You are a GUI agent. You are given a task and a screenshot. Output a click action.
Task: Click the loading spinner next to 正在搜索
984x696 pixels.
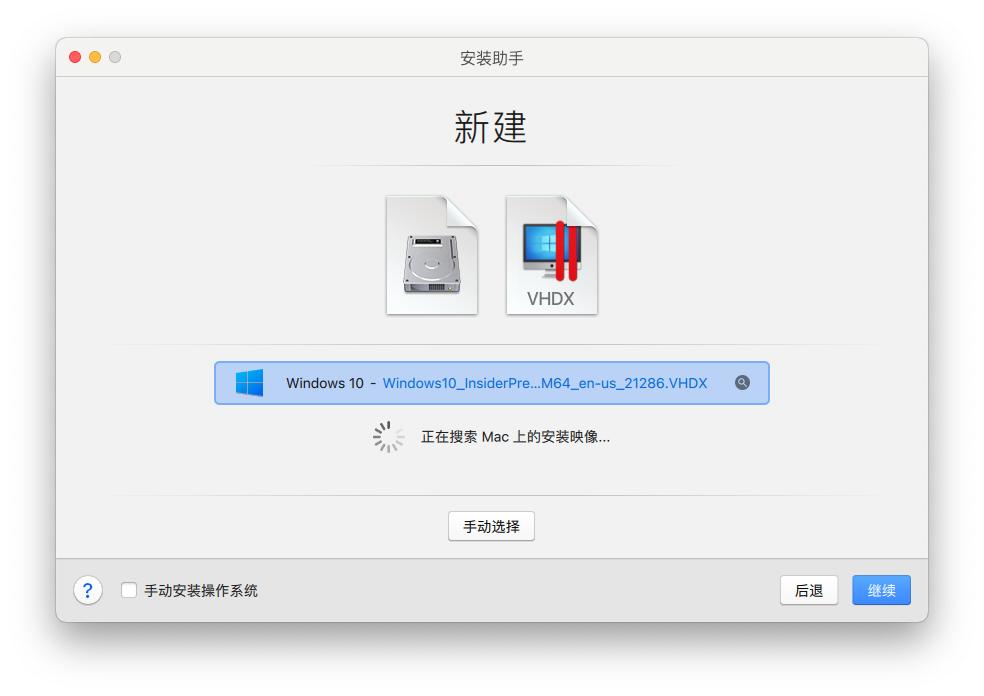pos(388,437)
